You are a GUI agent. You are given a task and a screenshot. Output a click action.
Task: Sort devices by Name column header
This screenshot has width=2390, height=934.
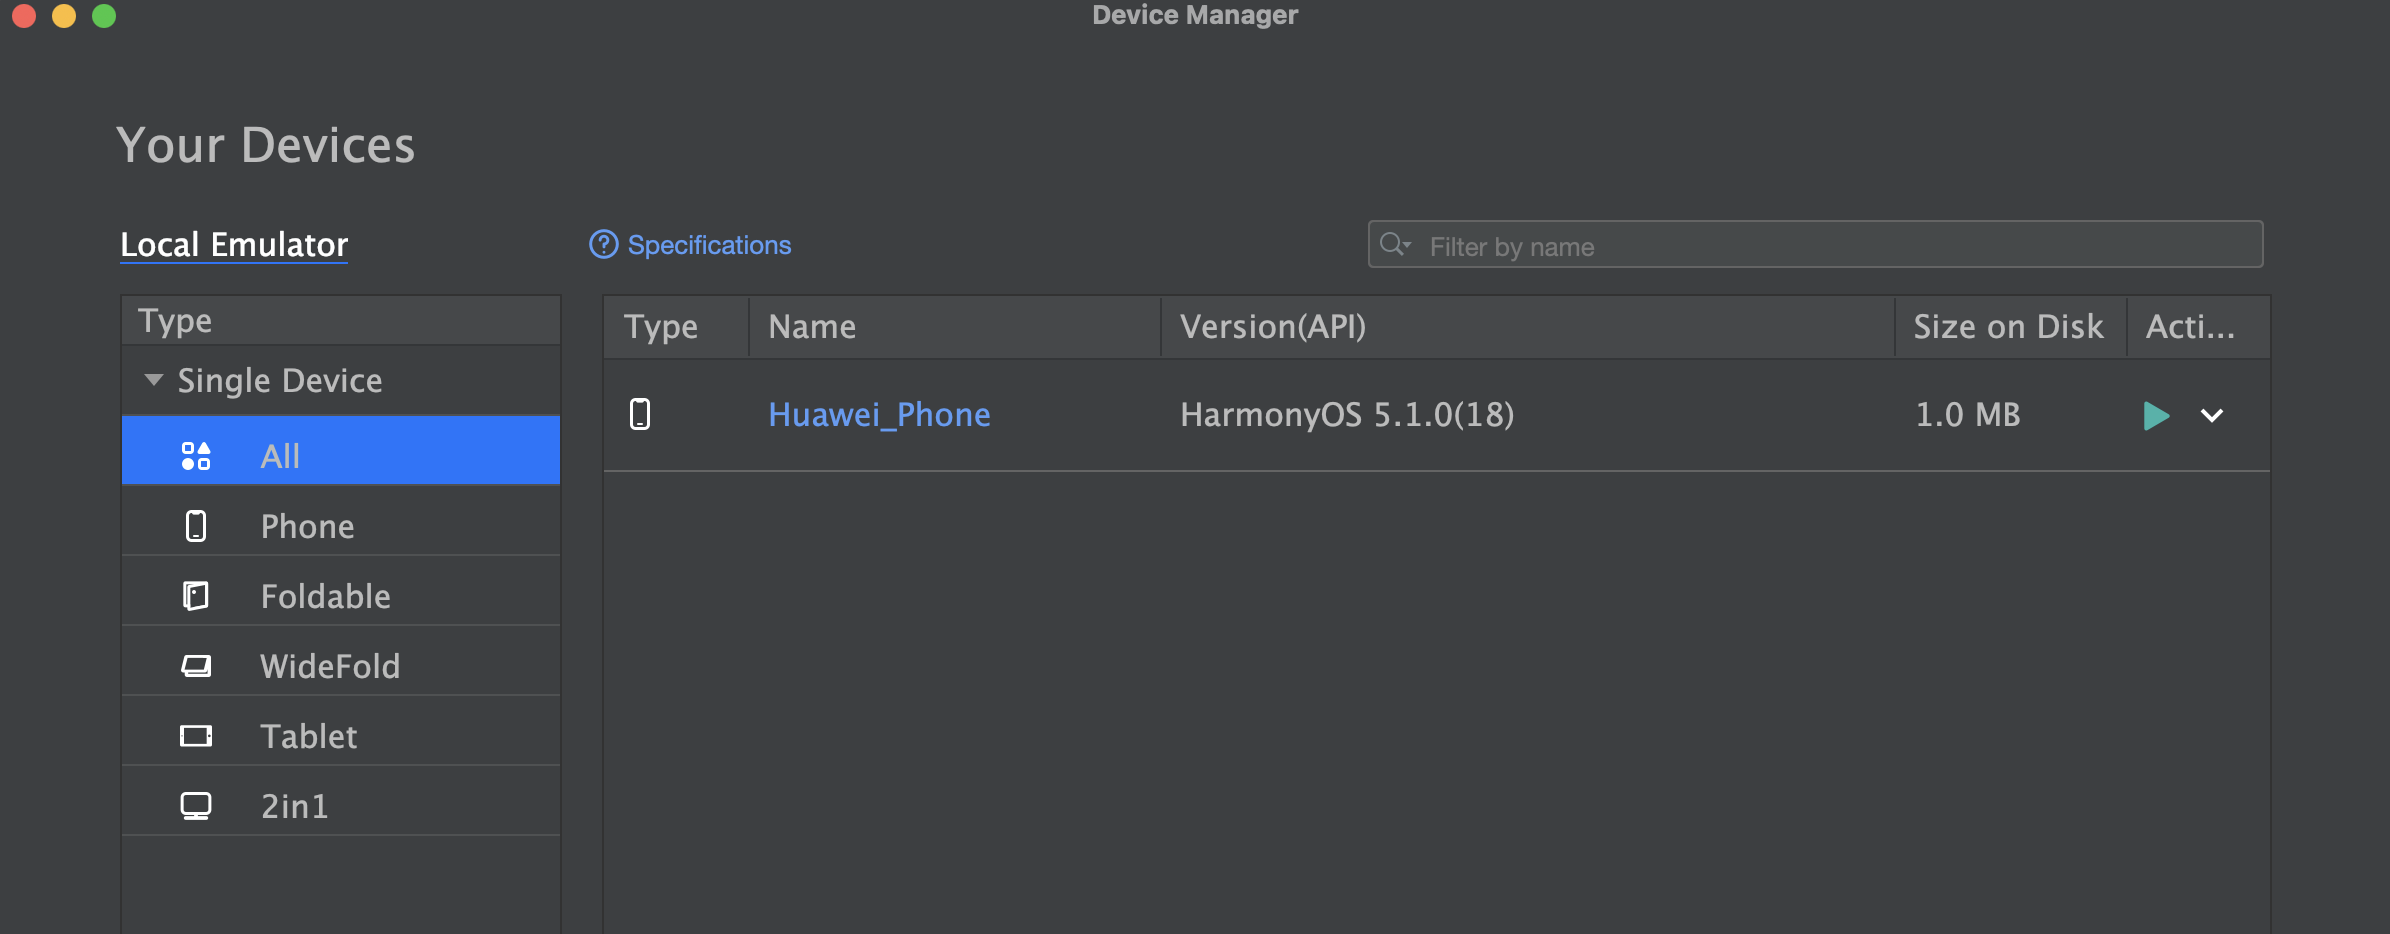point(812,327)
